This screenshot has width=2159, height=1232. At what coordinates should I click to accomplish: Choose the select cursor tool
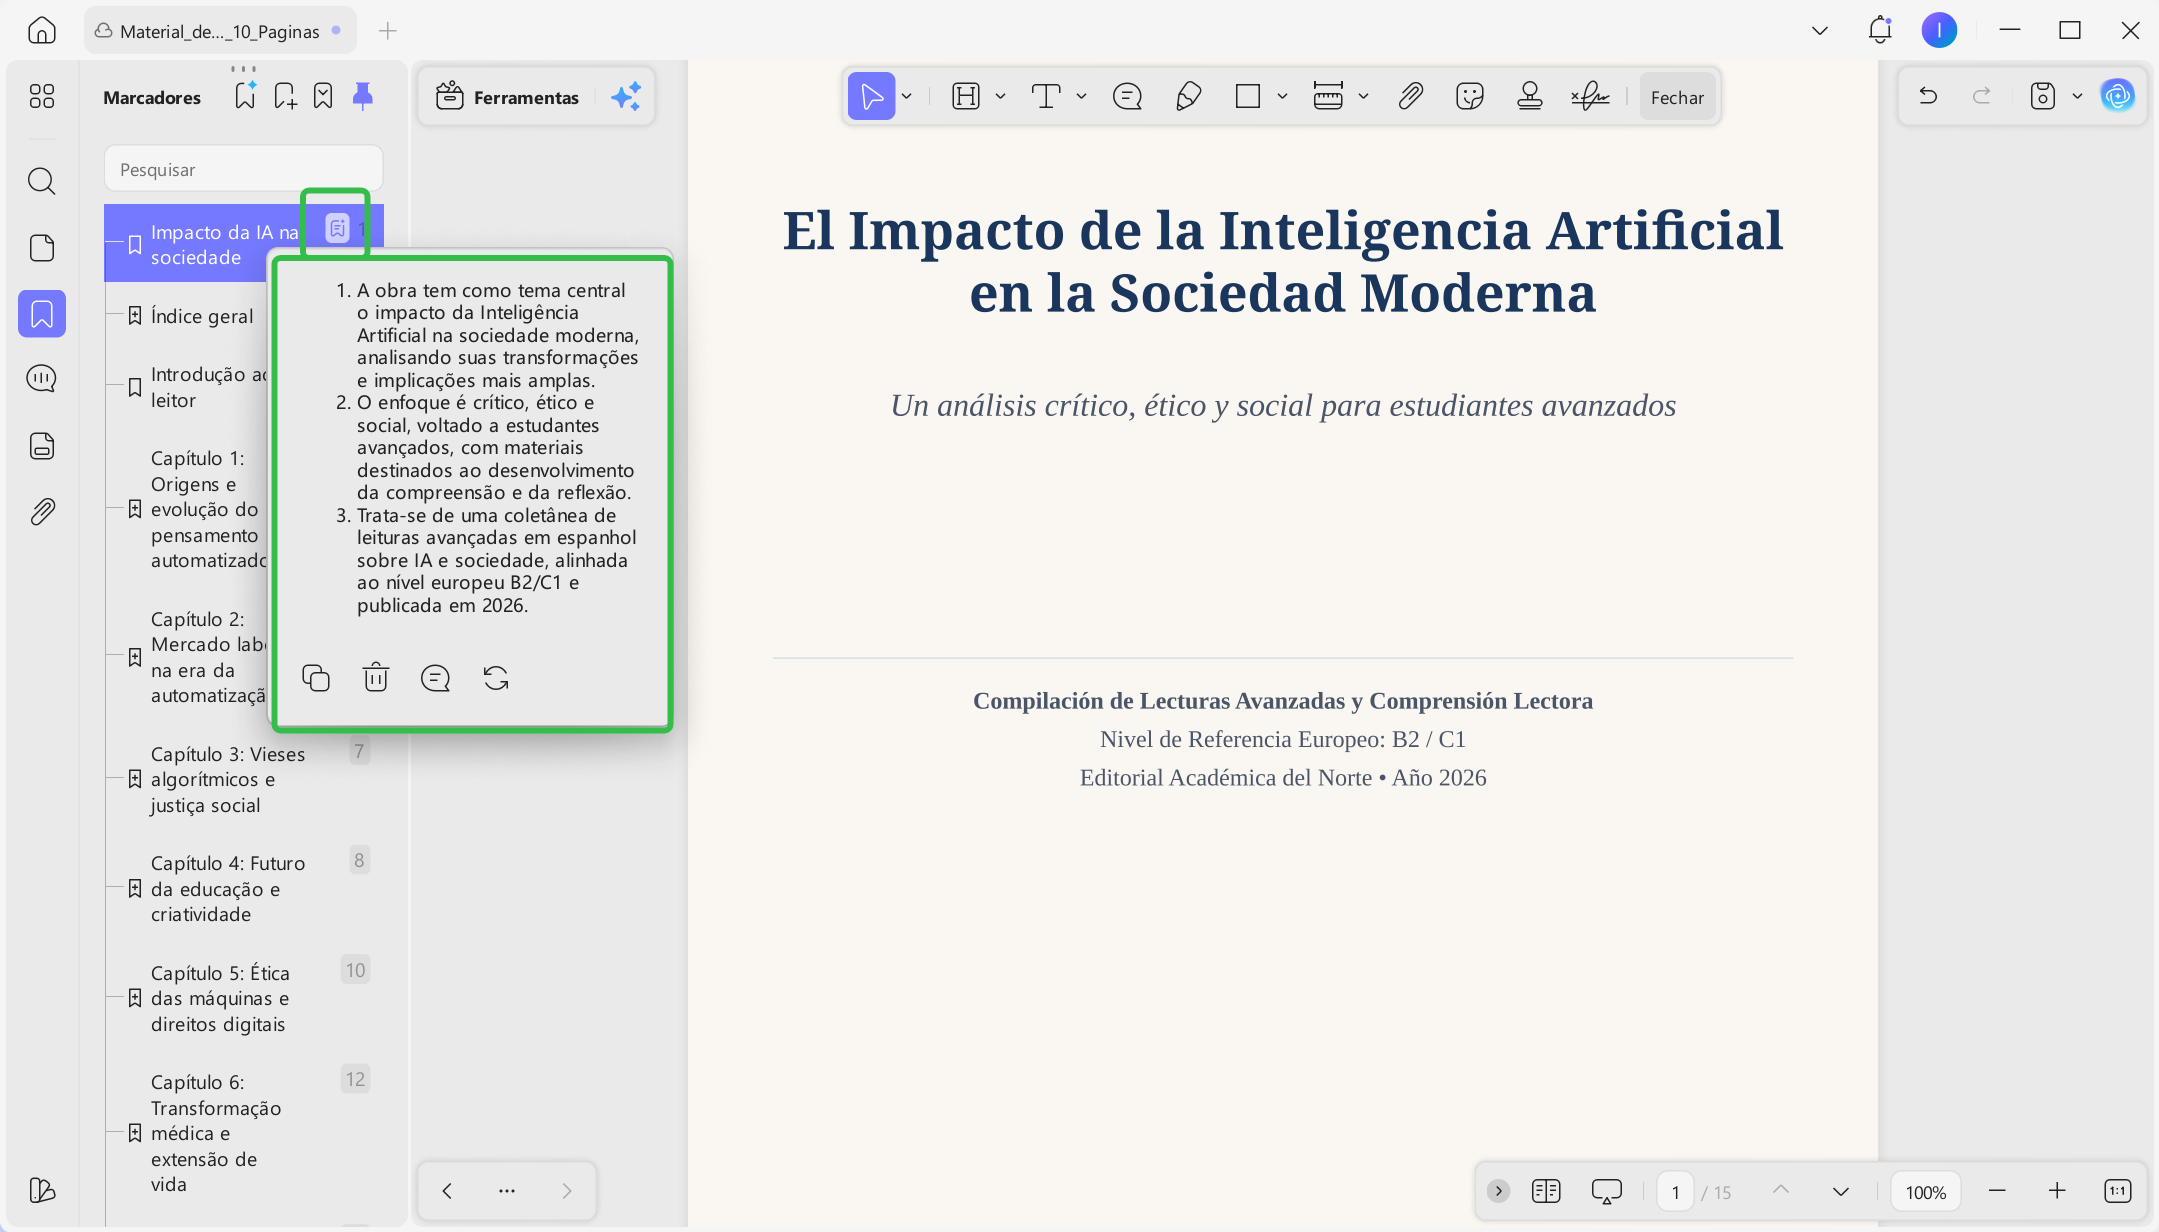(871, 97)
